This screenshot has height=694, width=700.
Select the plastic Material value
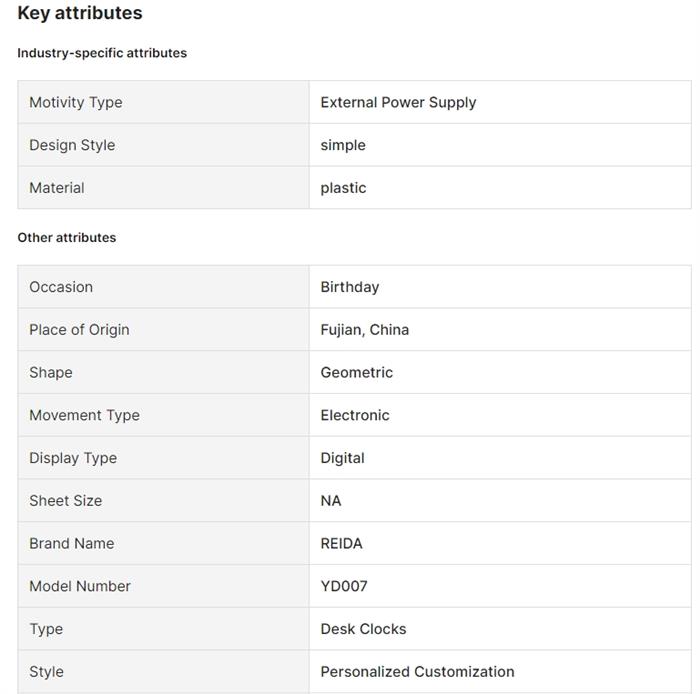343,188
